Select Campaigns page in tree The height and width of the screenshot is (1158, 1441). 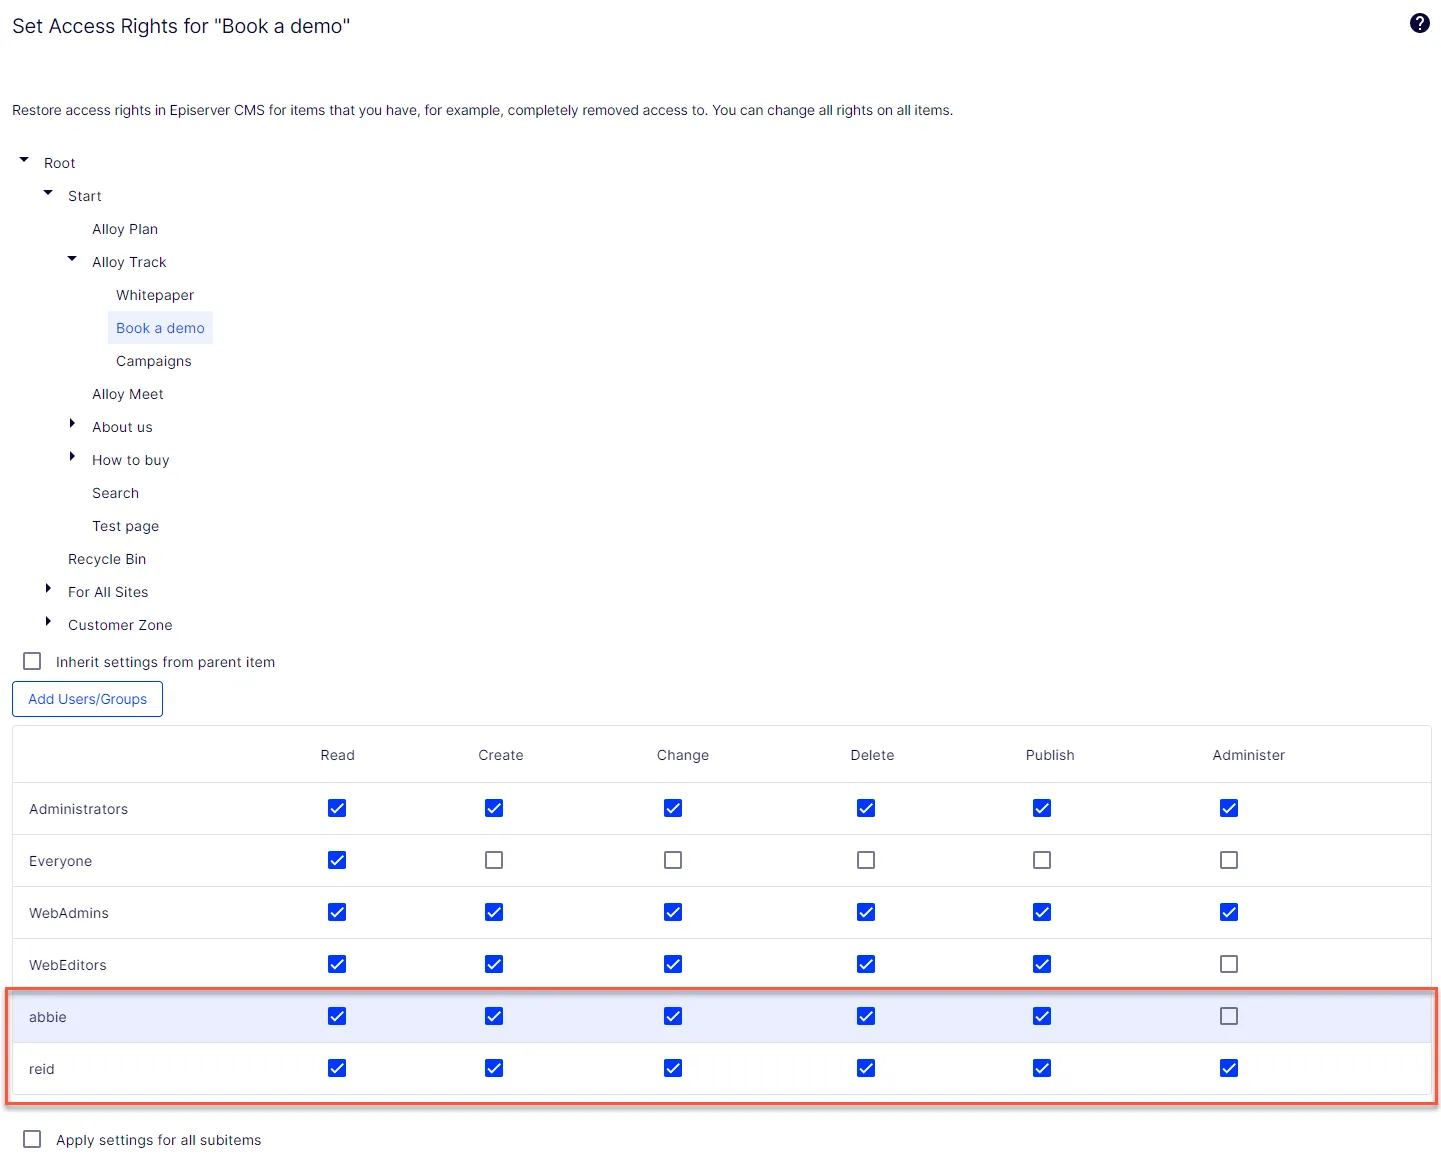[x=154, y=361]
